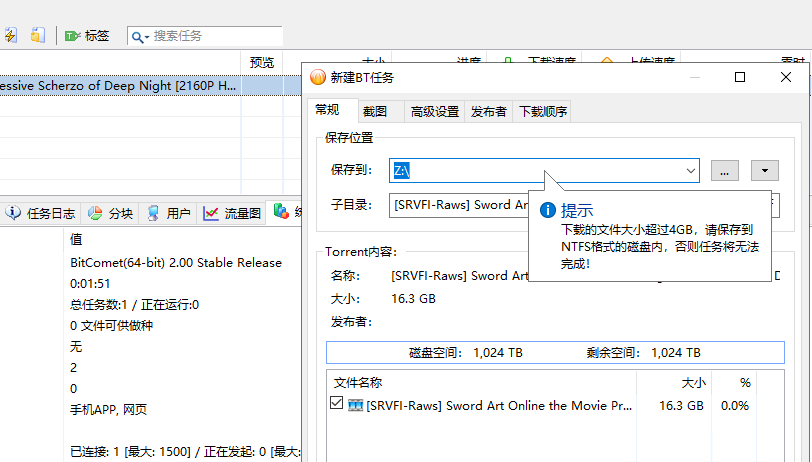
Task: Click the 预览 column header
Action: tap(262, 63)
